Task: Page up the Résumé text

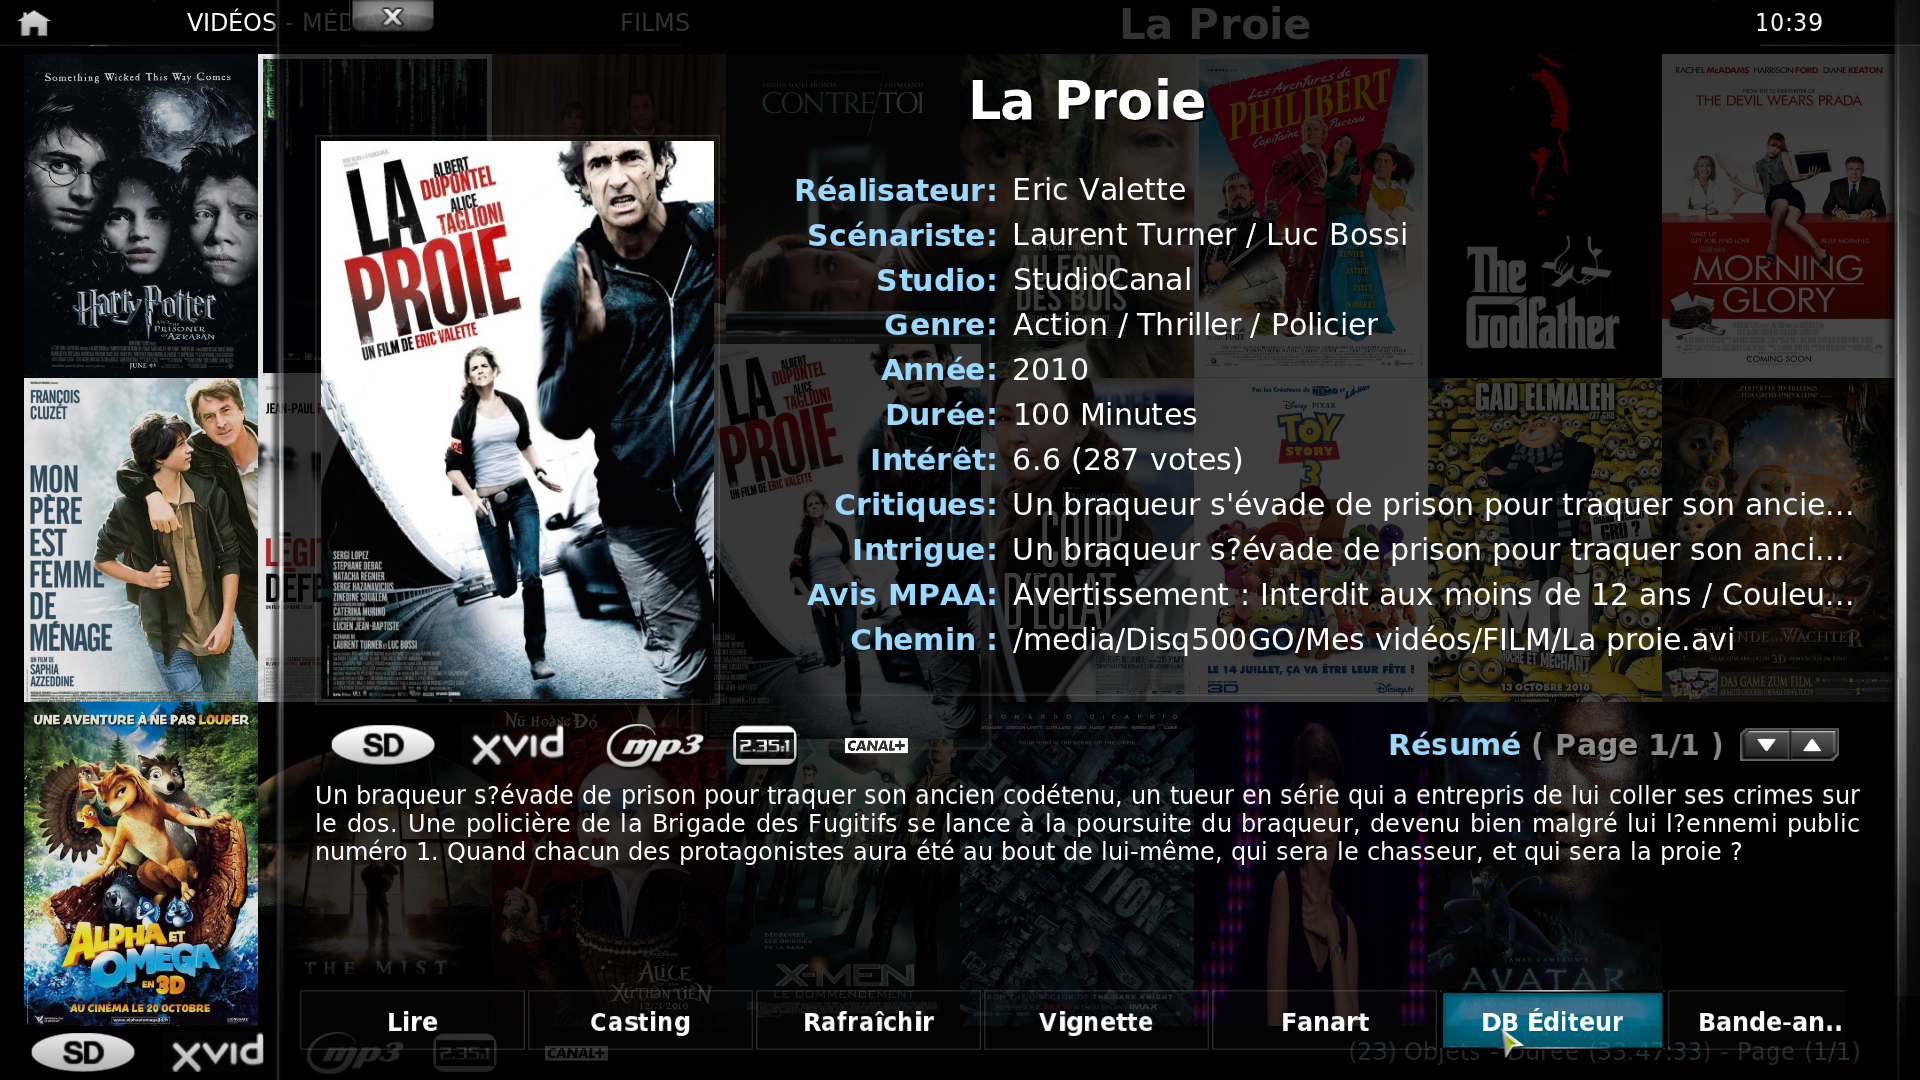Action: (1813, 745)
